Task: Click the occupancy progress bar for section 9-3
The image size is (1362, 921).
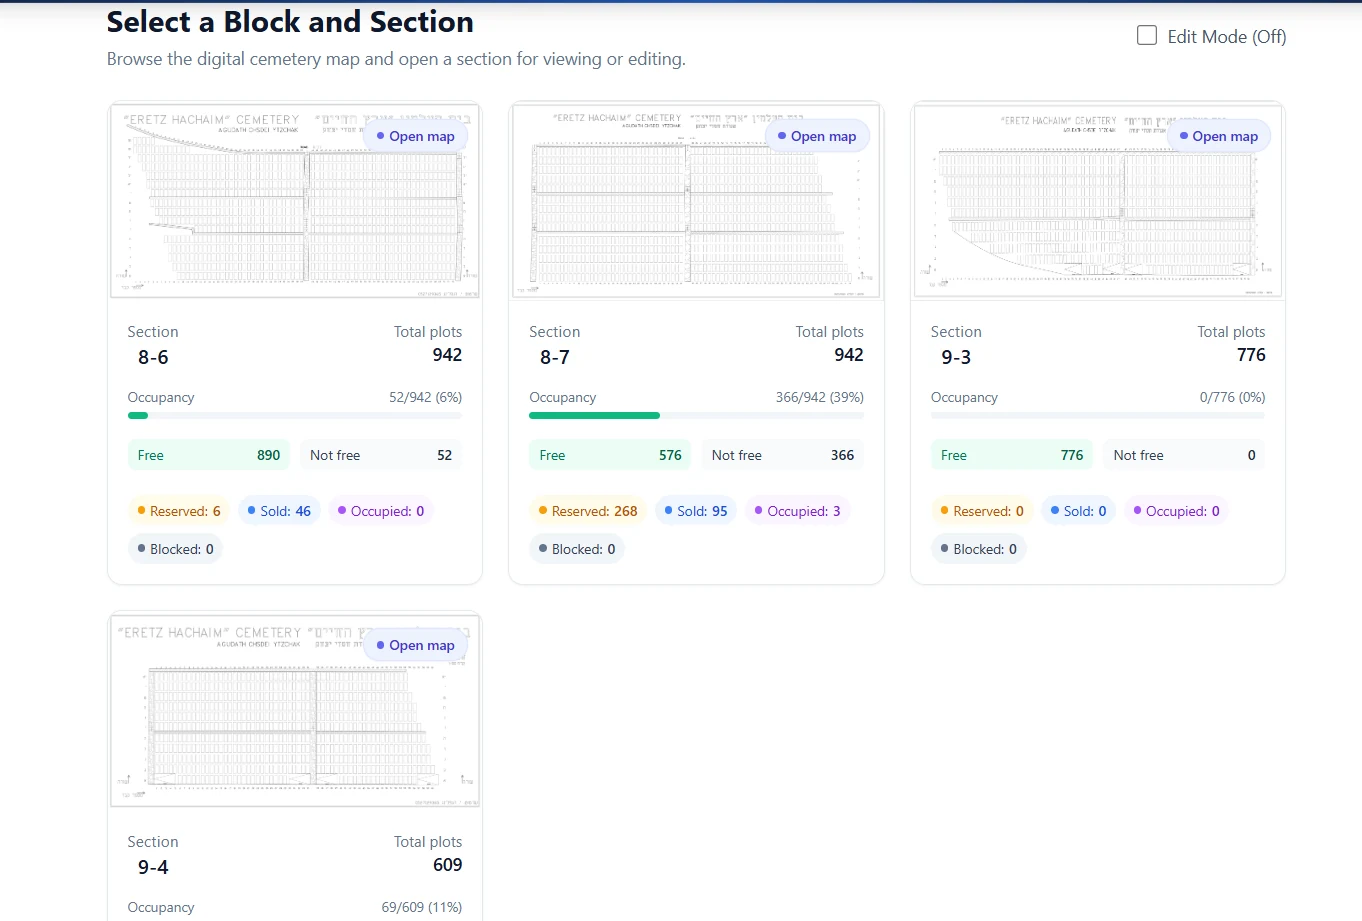Action: (x=1098, y=415)
